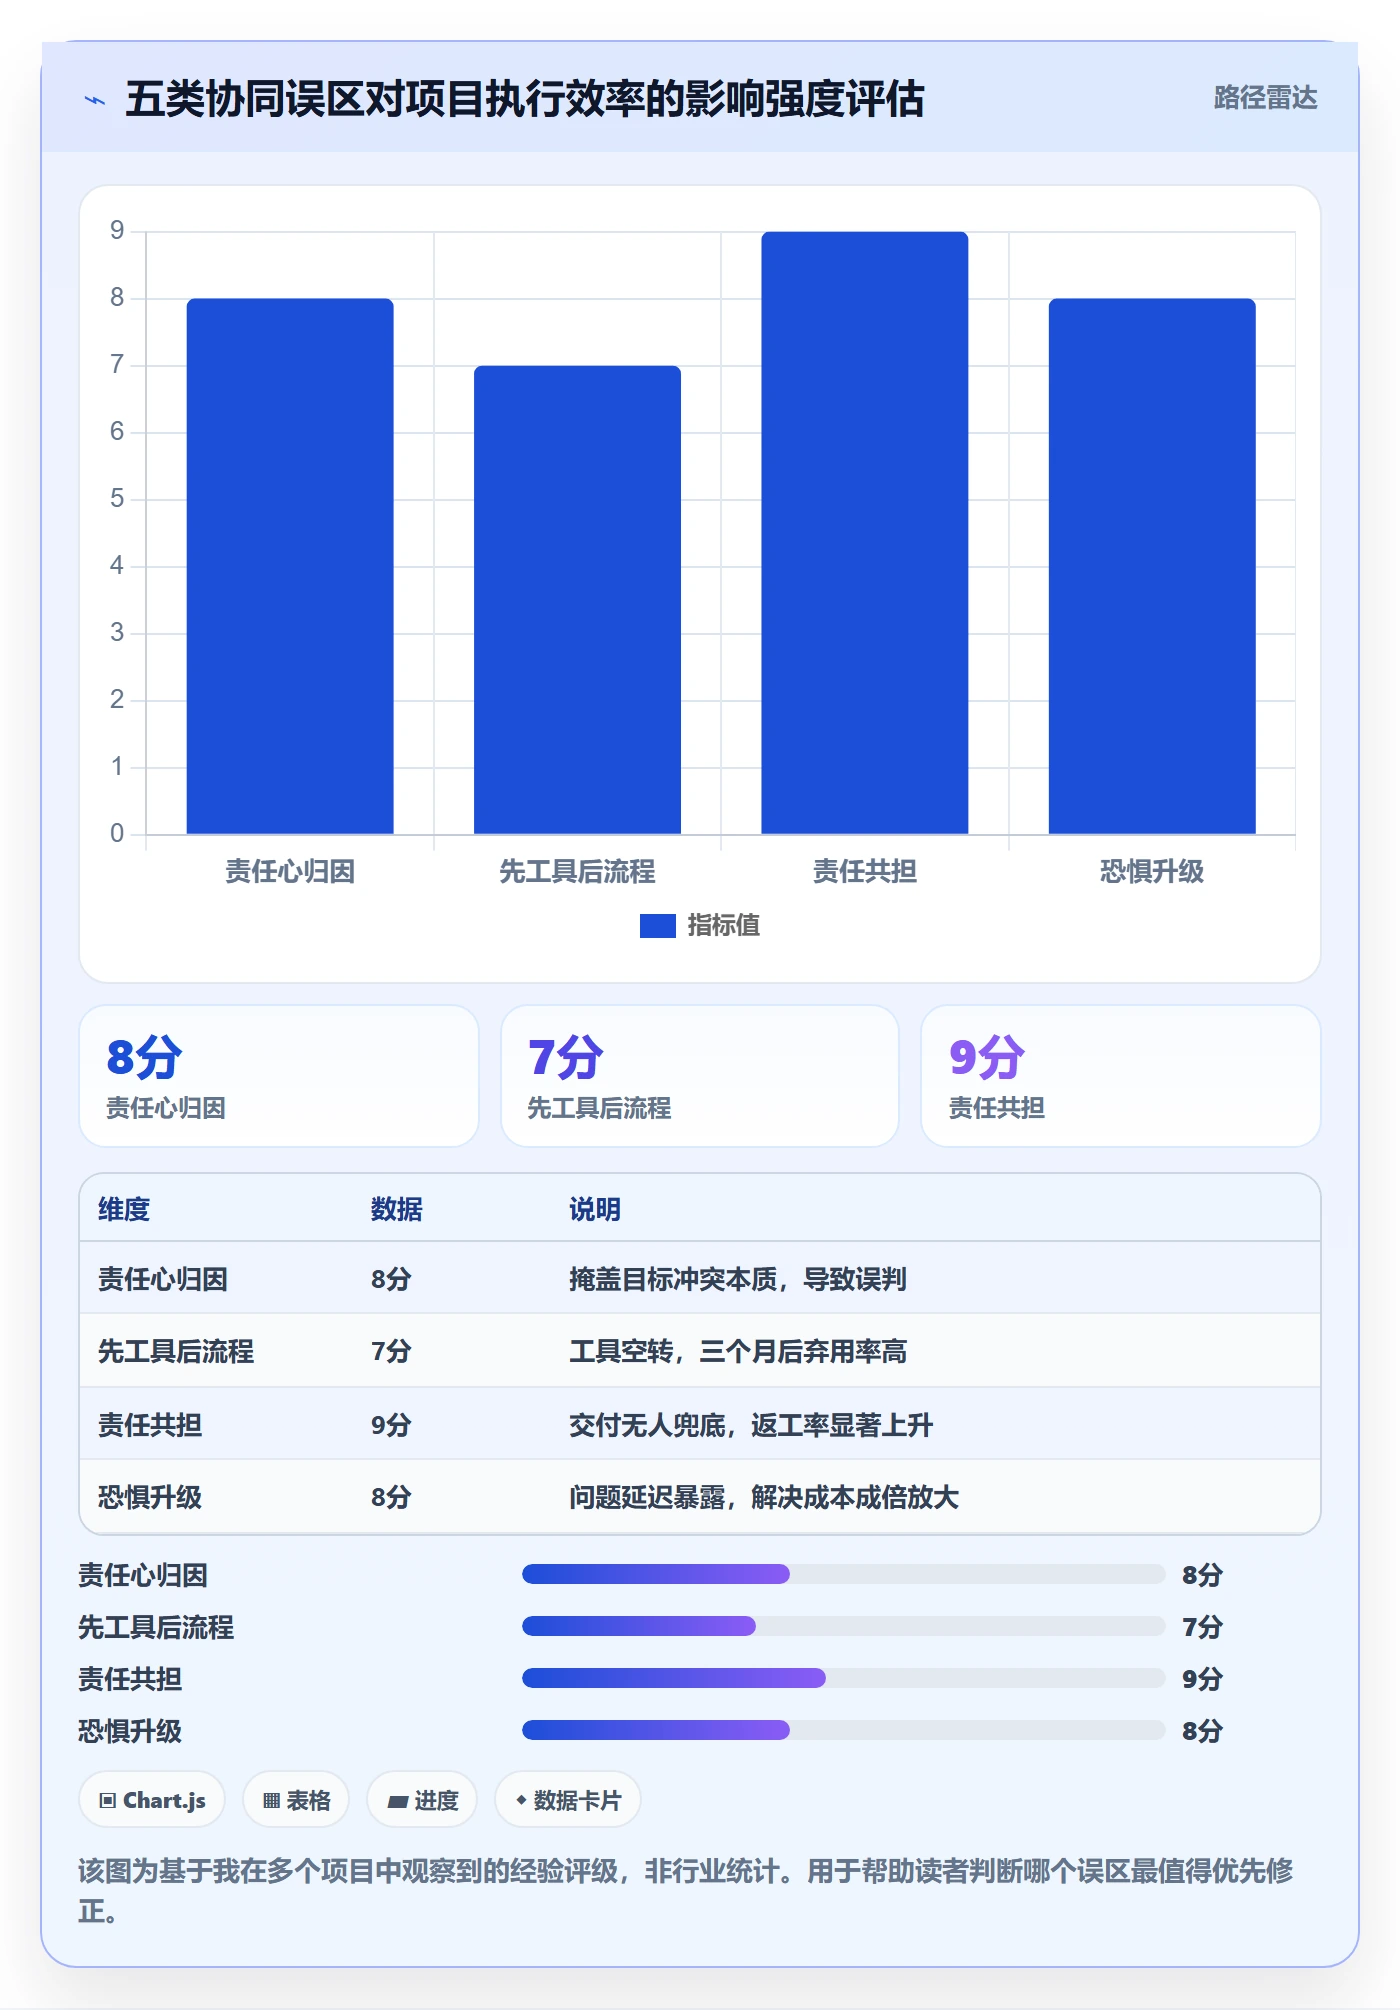The image size is (1400, 2010).
Task: Click the 9分 value in table row 责任共担
Action: coord(391,1425)
